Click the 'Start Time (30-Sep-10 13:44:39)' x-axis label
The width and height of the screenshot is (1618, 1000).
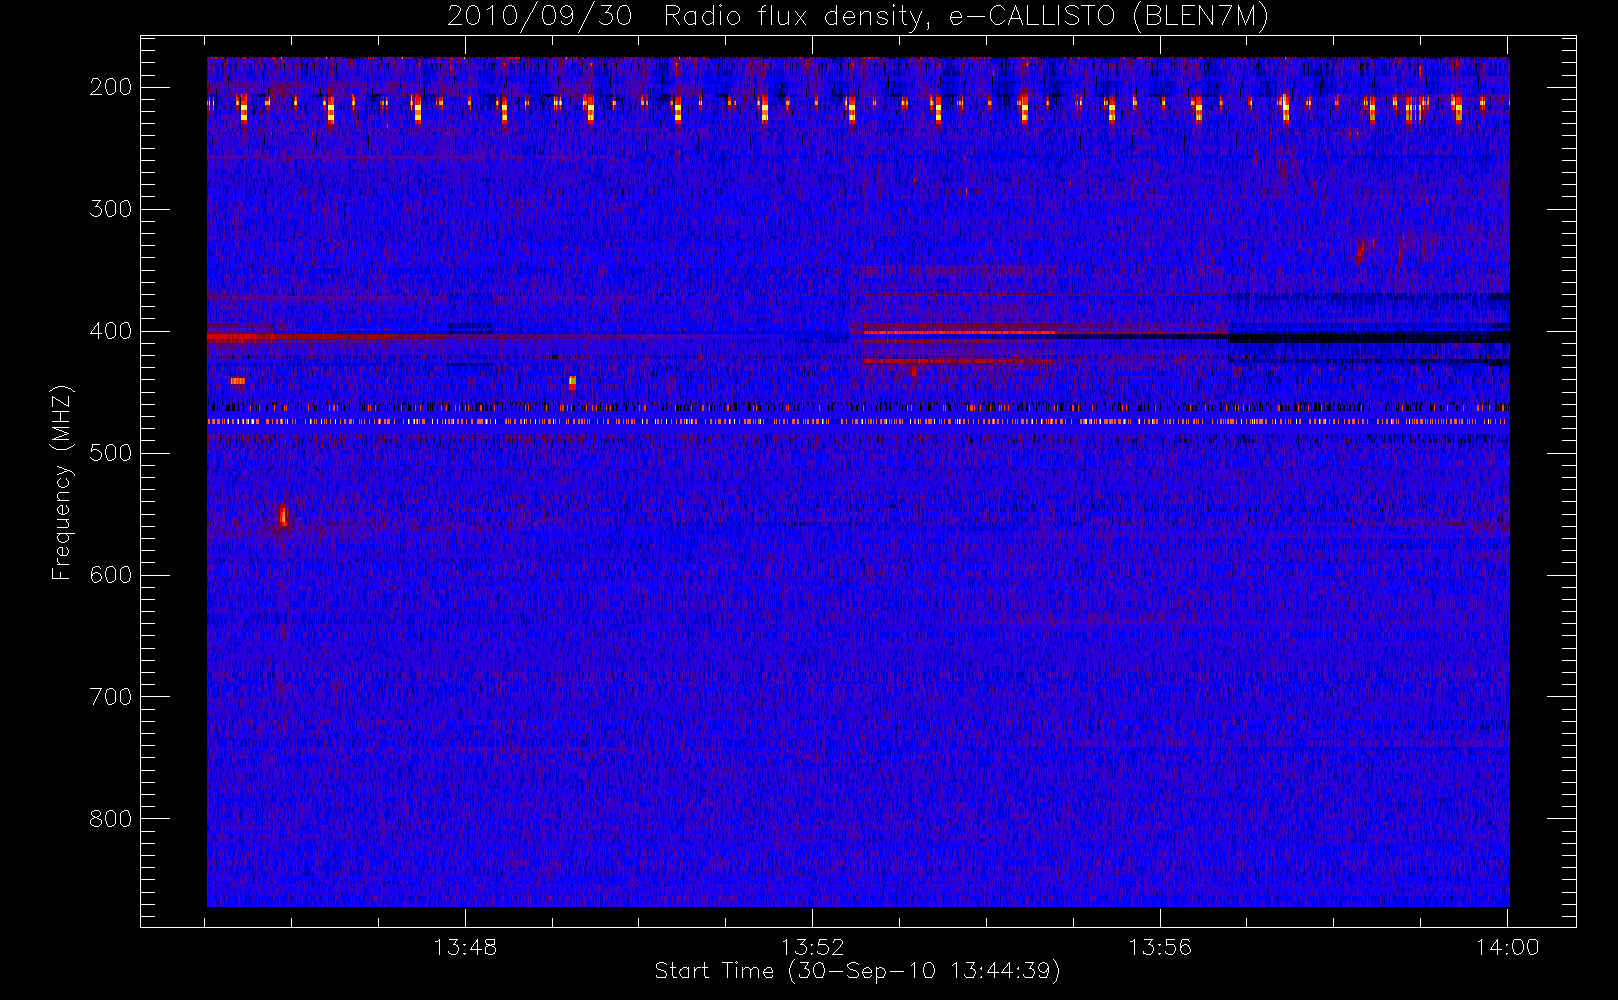tap(857, 971)
